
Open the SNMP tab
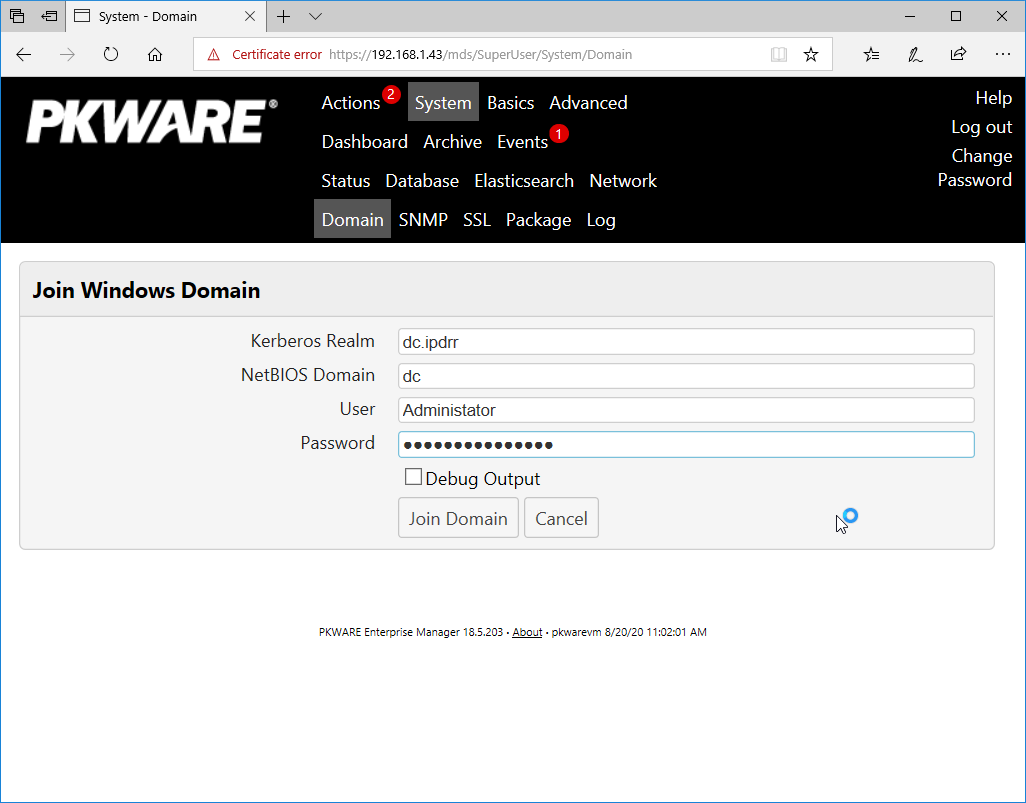(423, 220)
